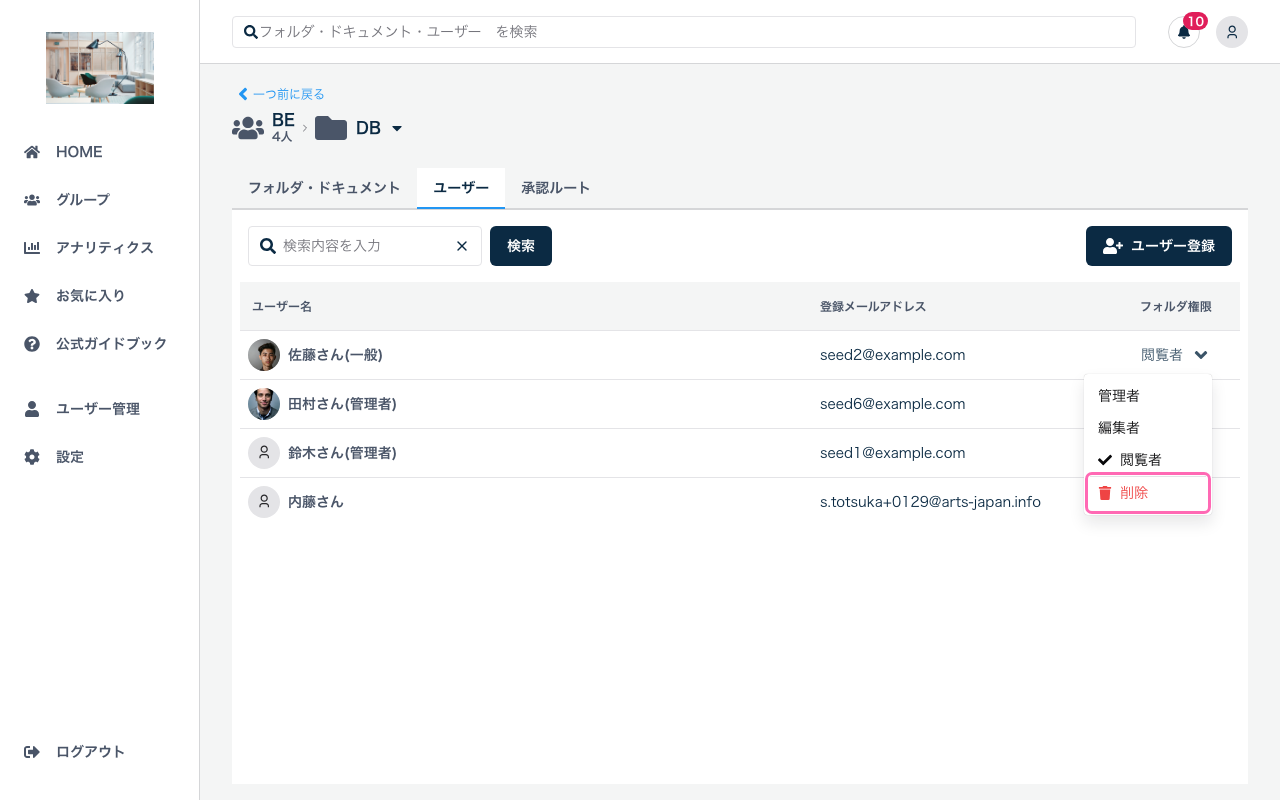Select 編集者 role in permission menu
The width and height of the screenshot is (1280, 800).
1119,428
